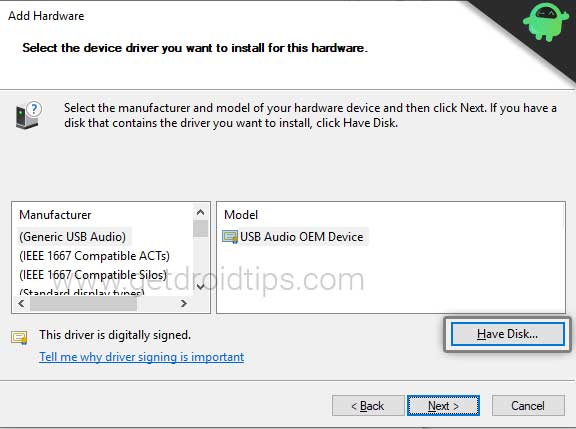
Task: Click the horizontal scroll right arrow
Action: click(184, 303)
